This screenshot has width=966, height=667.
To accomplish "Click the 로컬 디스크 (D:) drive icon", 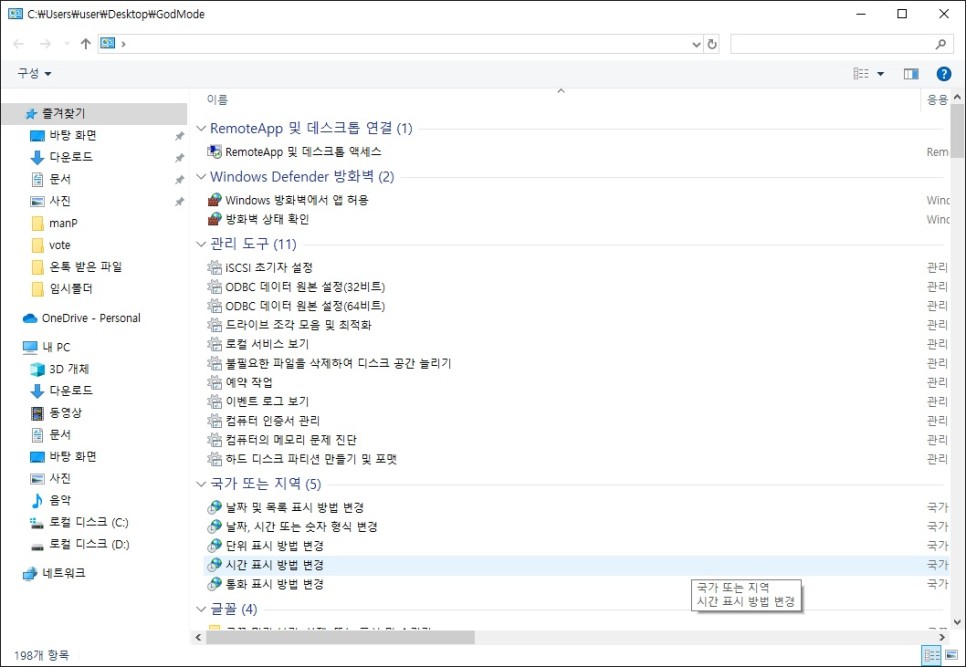I will click(38, 545).
